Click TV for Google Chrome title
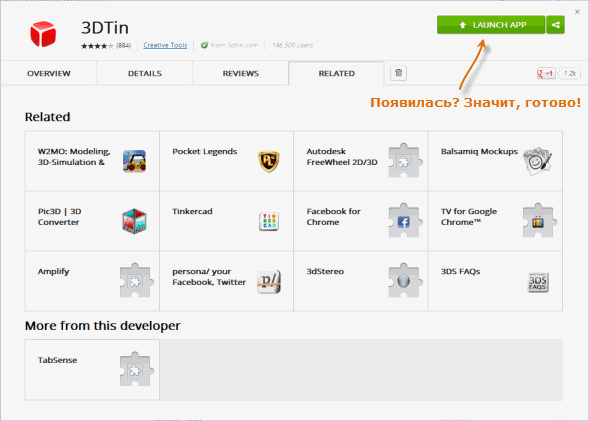 click(469, 217)
